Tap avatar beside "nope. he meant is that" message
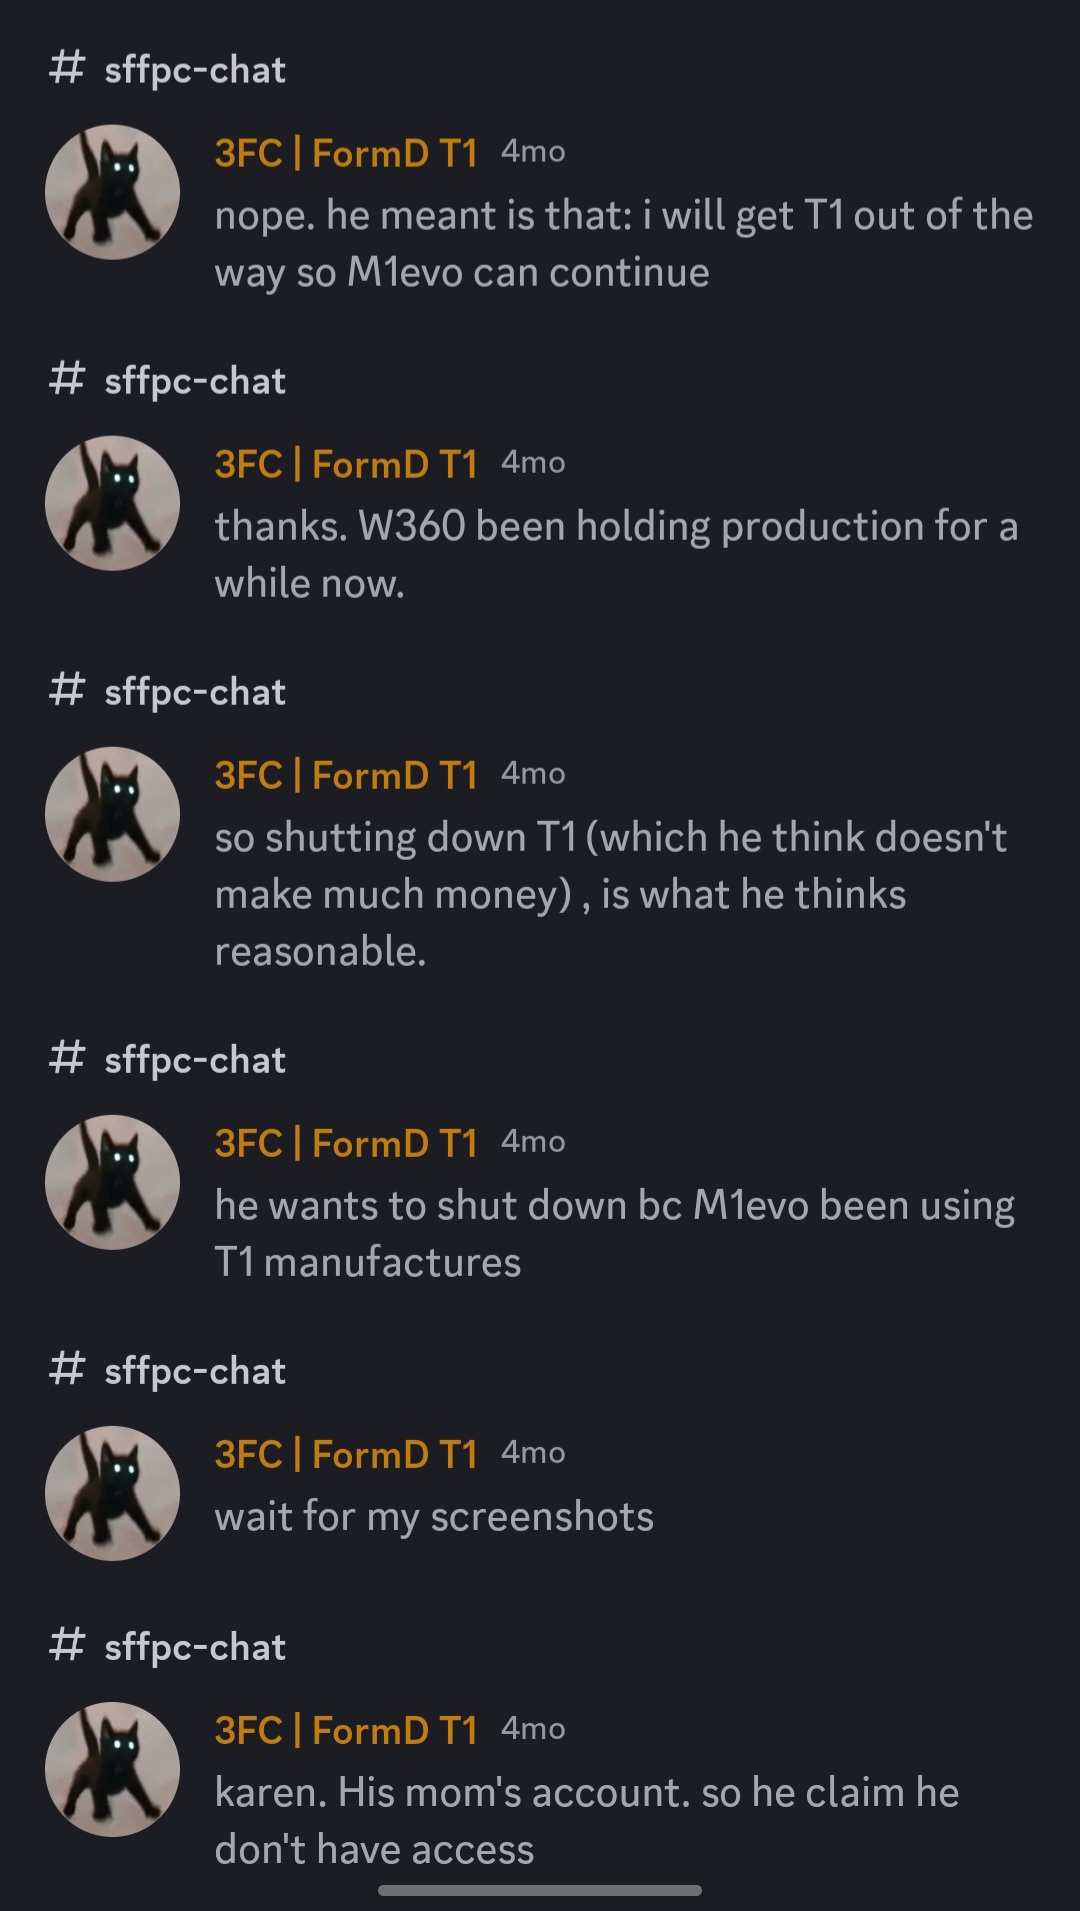Image resolution: width=1080 pixels, height=1911 pixels. pos(112,192)
